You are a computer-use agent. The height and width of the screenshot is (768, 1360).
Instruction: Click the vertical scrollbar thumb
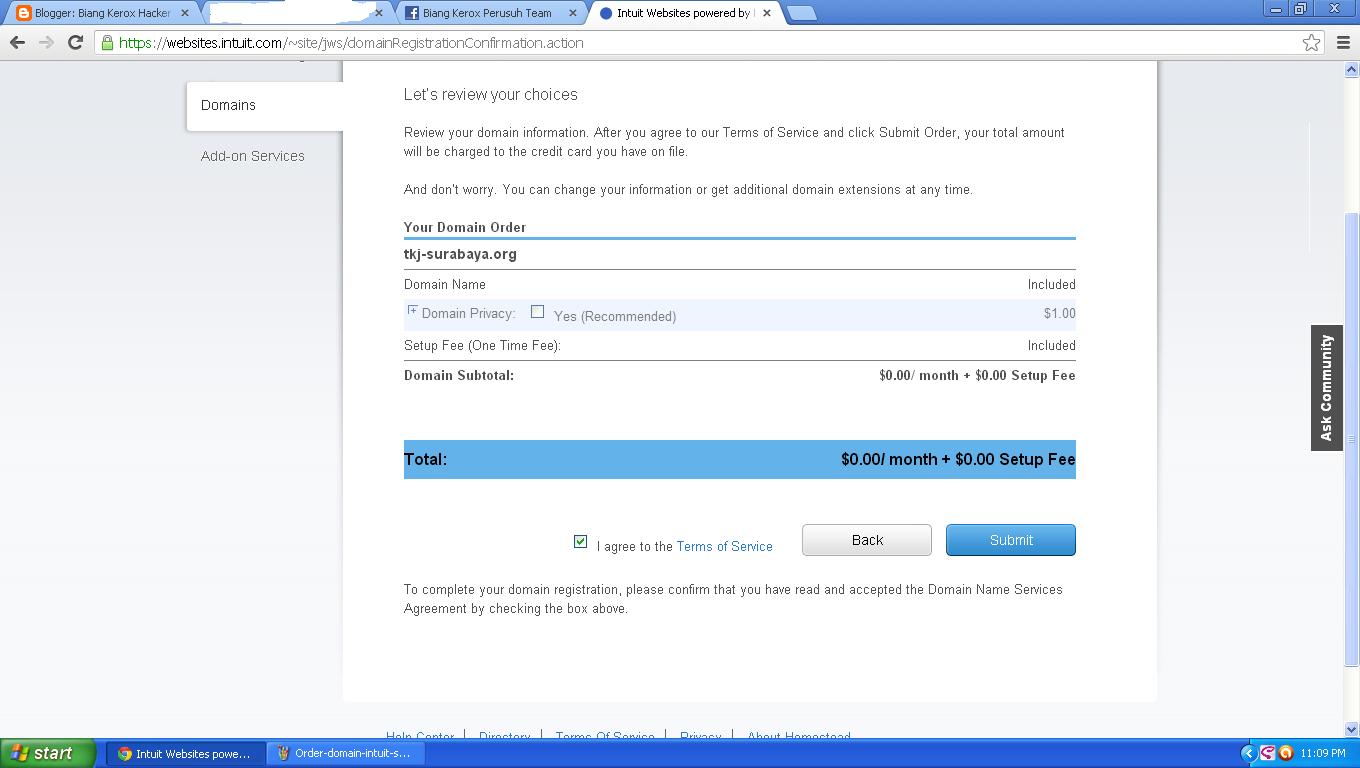pyautogui.click(x=1351, y=439)
